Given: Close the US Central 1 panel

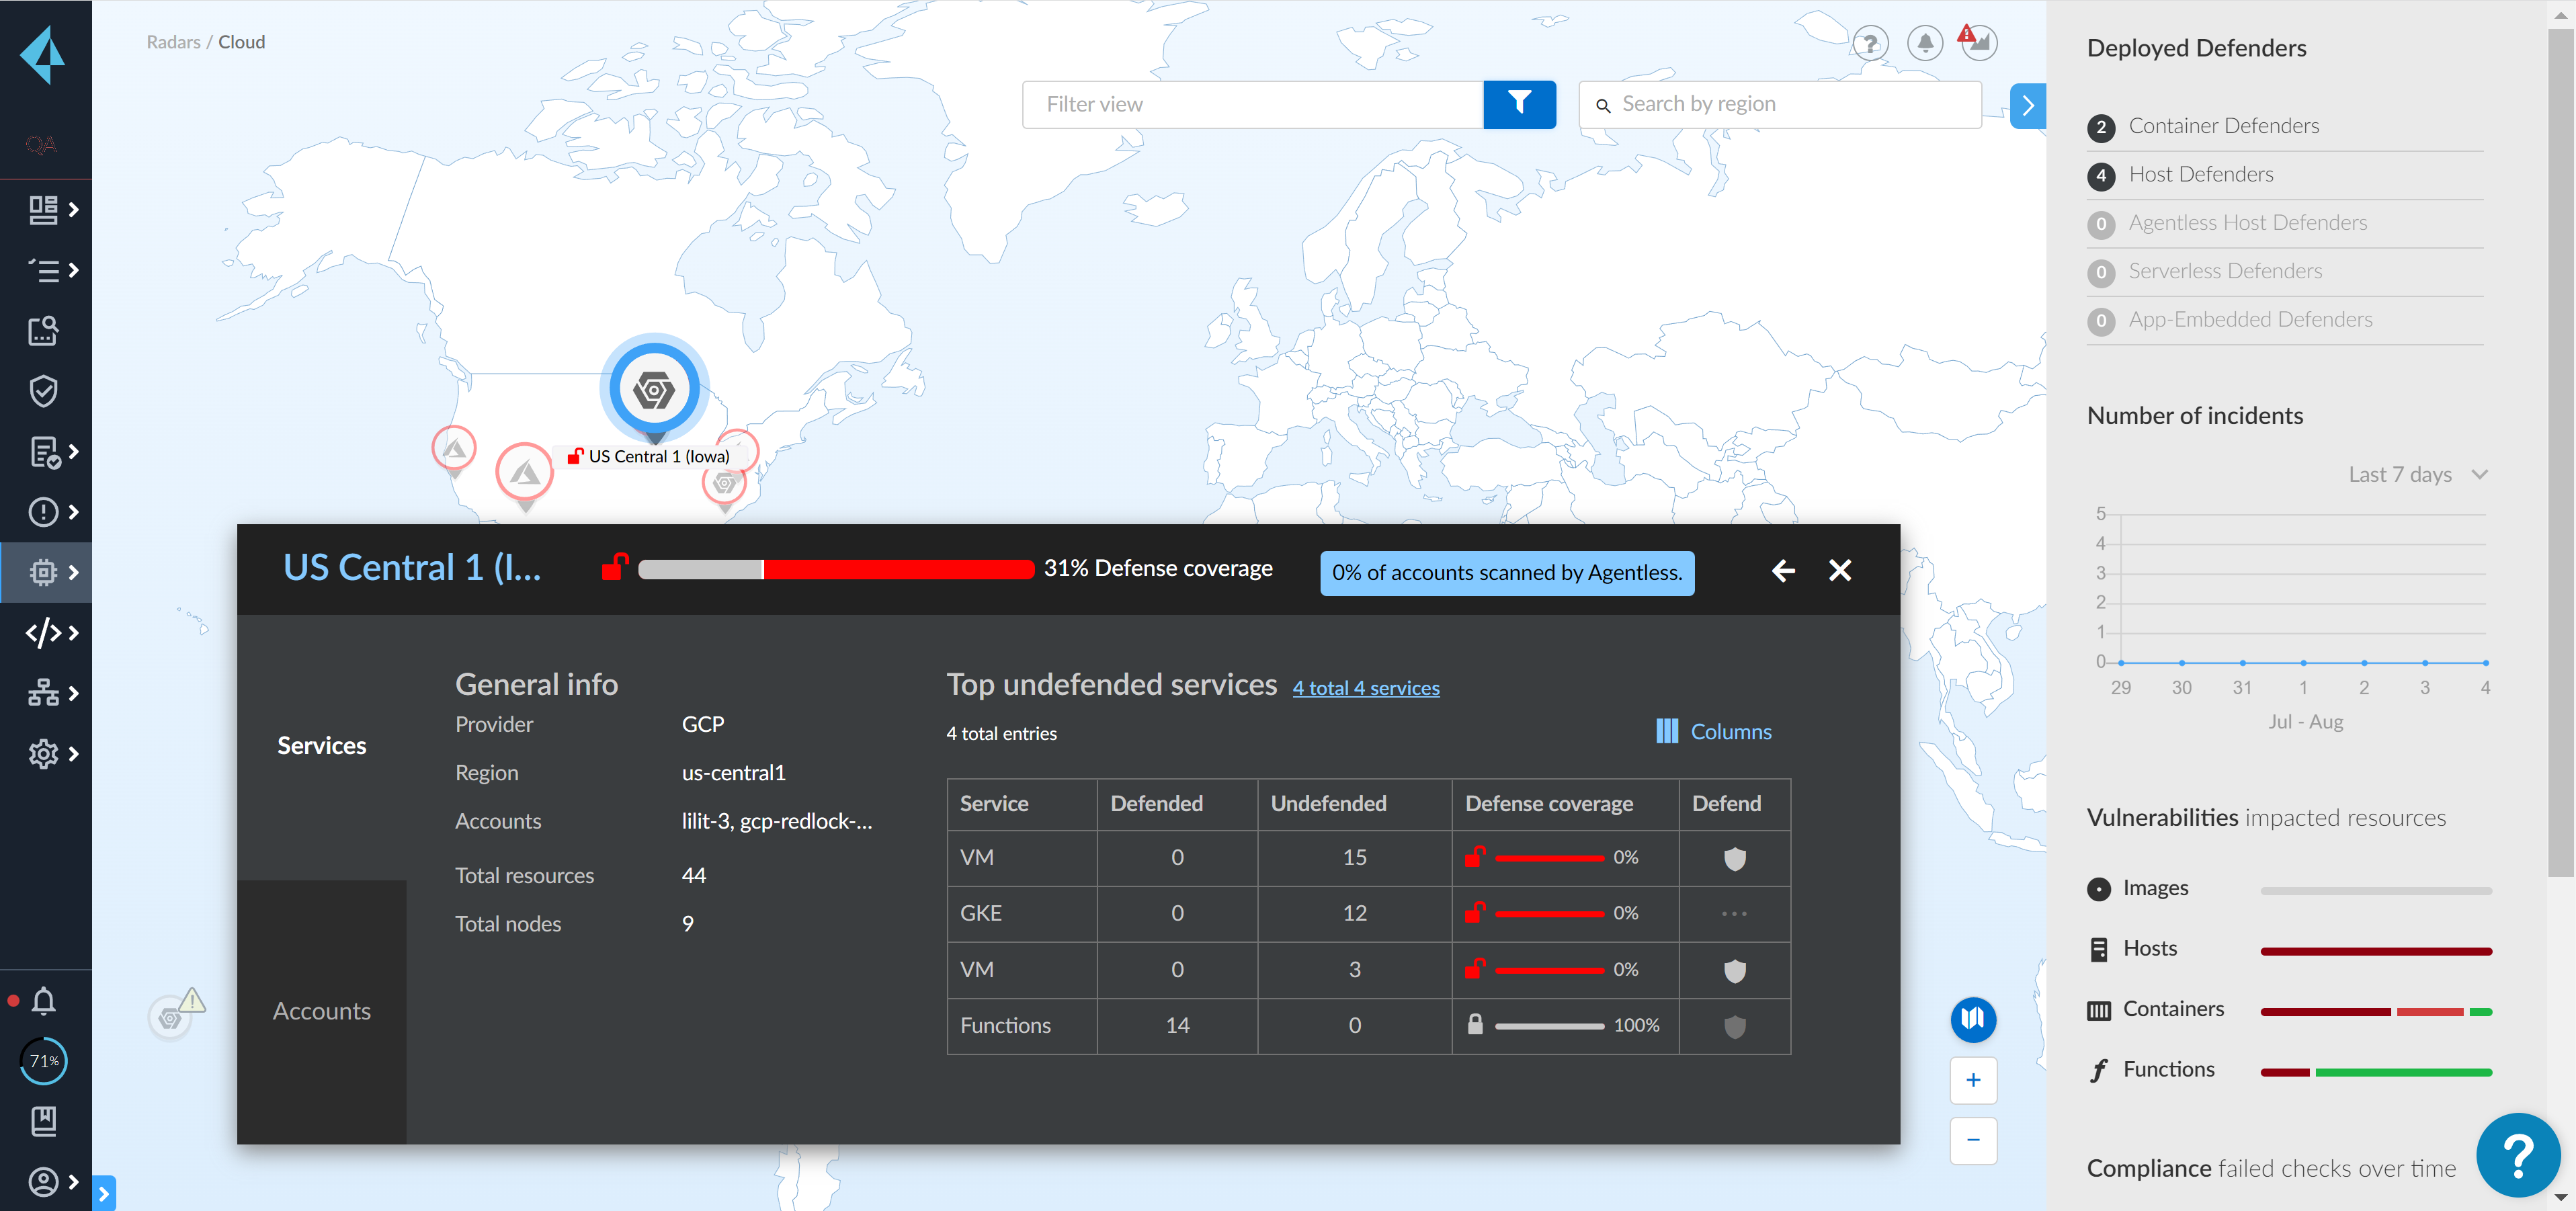Looking at the screenshot, I should point(1840,570).
